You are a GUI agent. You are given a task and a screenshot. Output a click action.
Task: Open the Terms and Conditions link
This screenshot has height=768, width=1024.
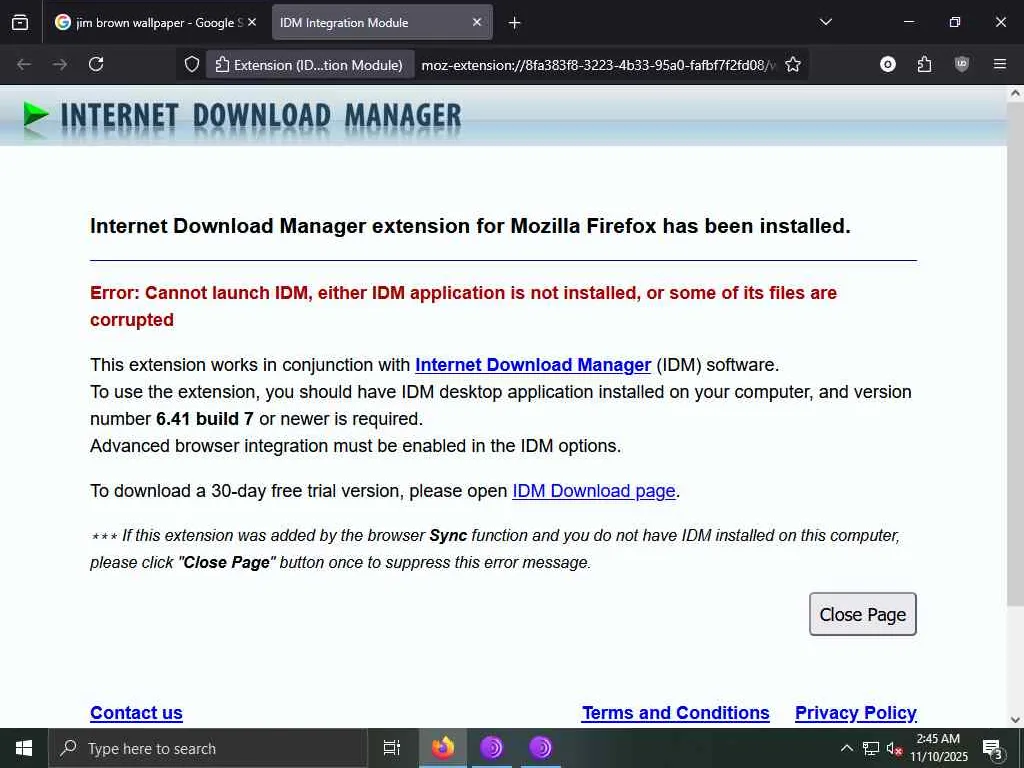coord(675,712)
